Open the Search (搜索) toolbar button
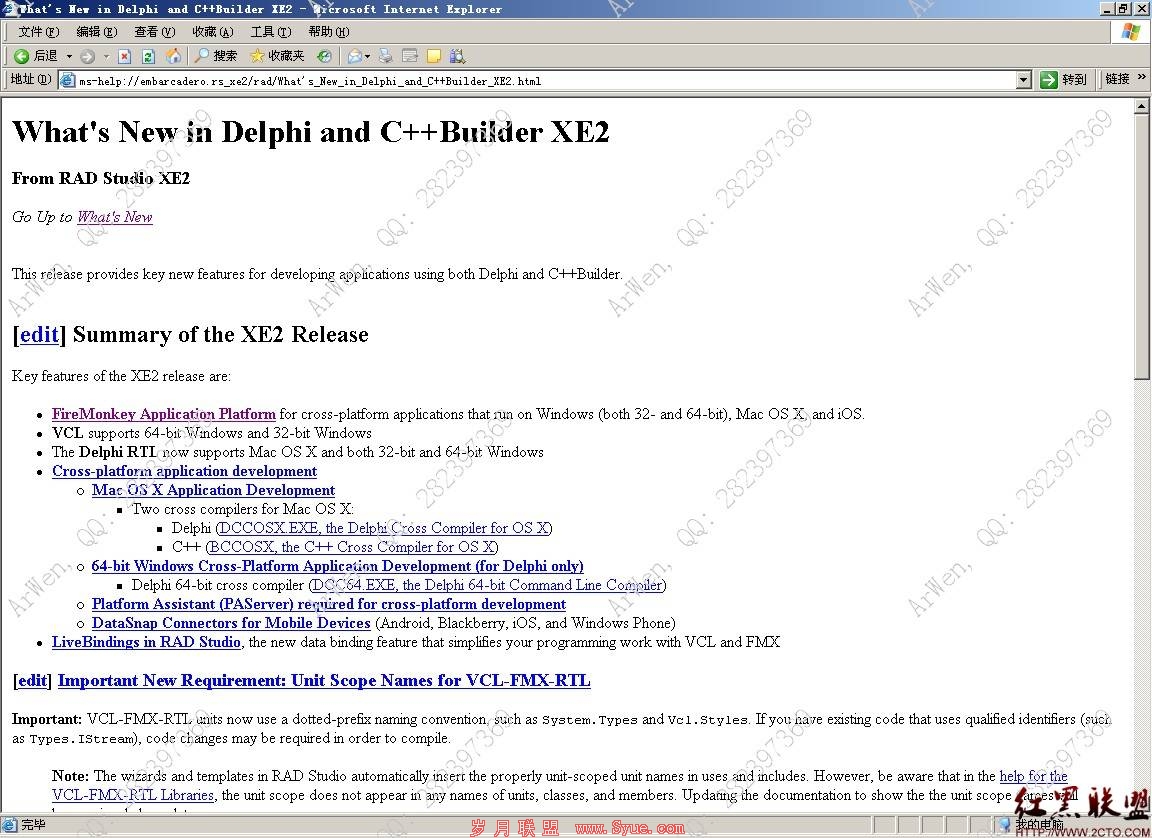The width and height of the screenshot is (1152, 838). point(216,56)
